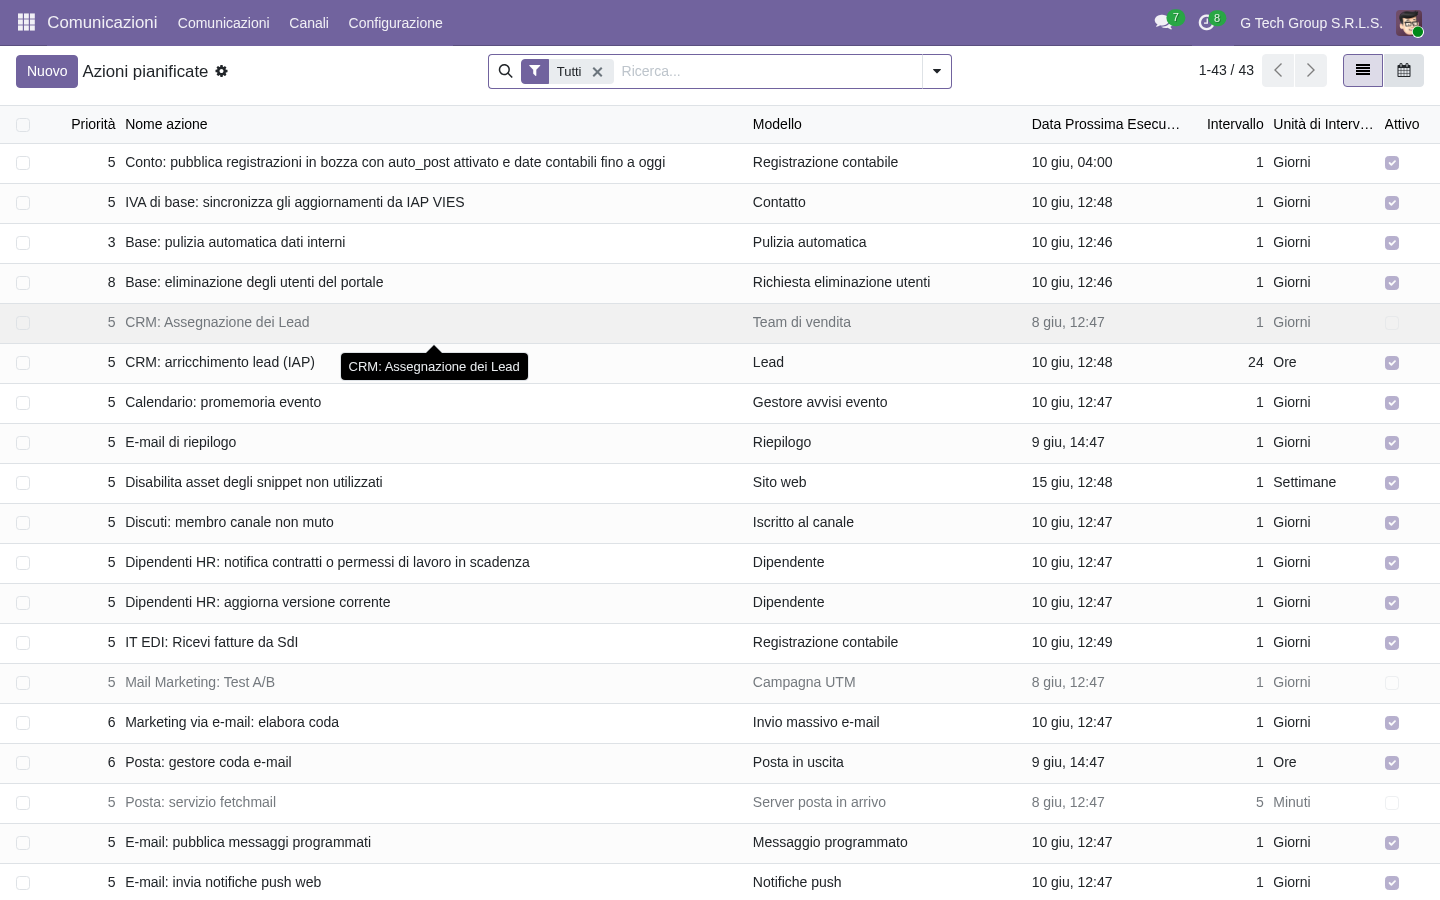
Task: Sort by Data Prossima Esecuzione column header
Action: 1106,124
